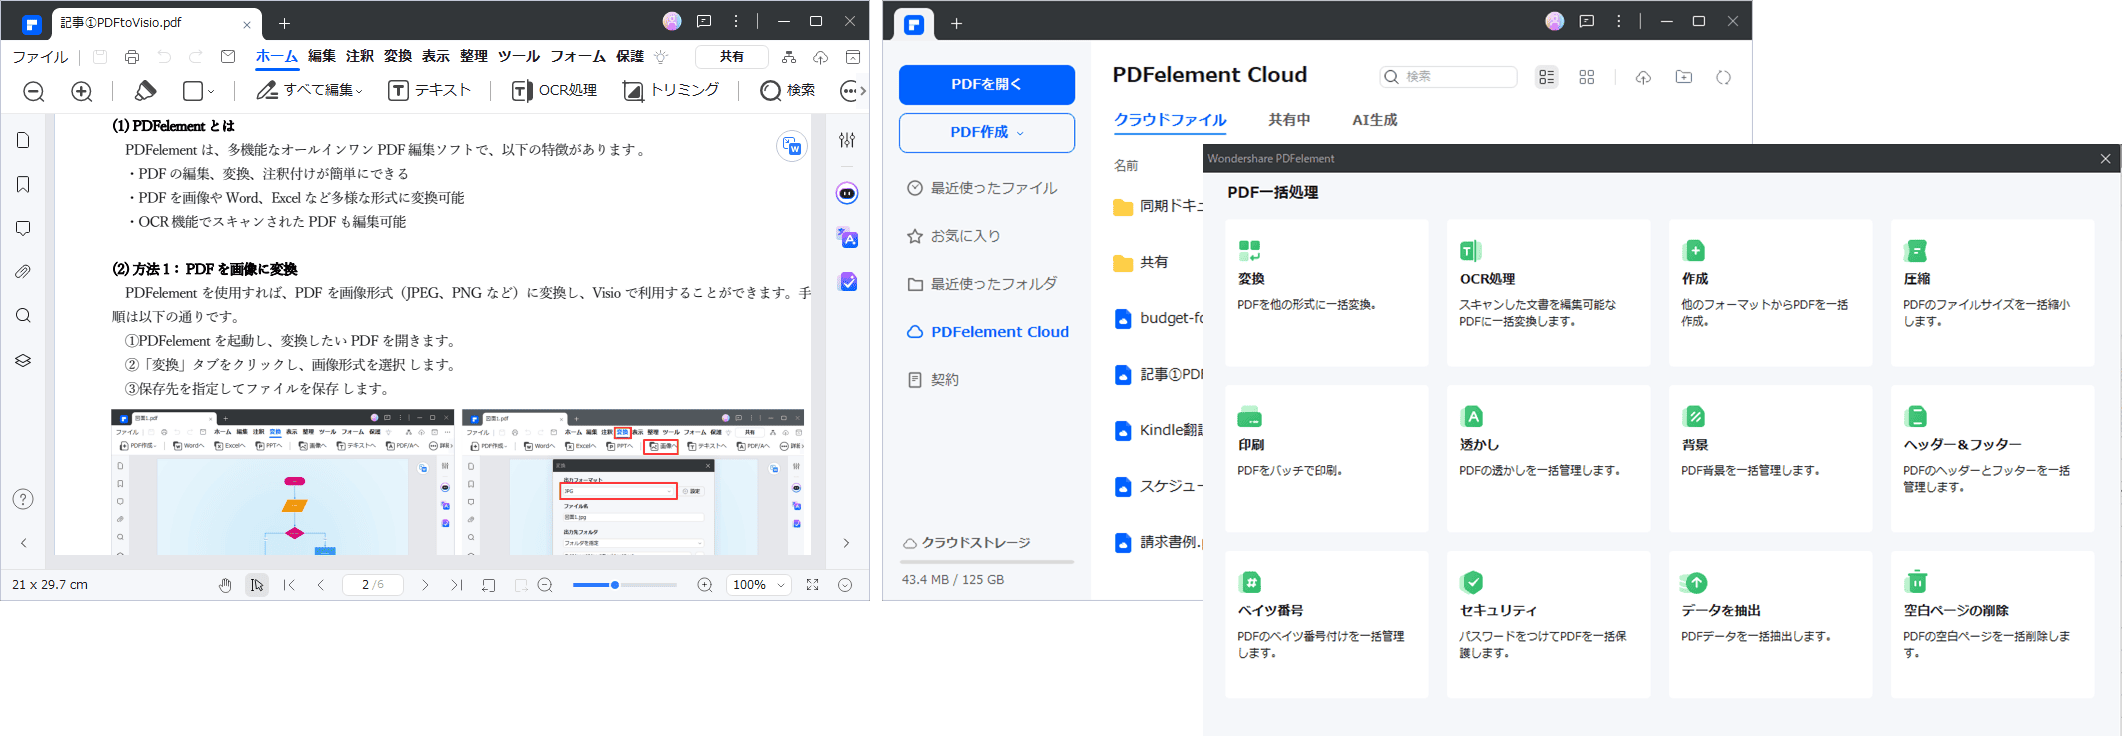Viewport: 2122px width, 736px height.
Task: Switch to the 共有中 tab
Action: pos(1289,120)
